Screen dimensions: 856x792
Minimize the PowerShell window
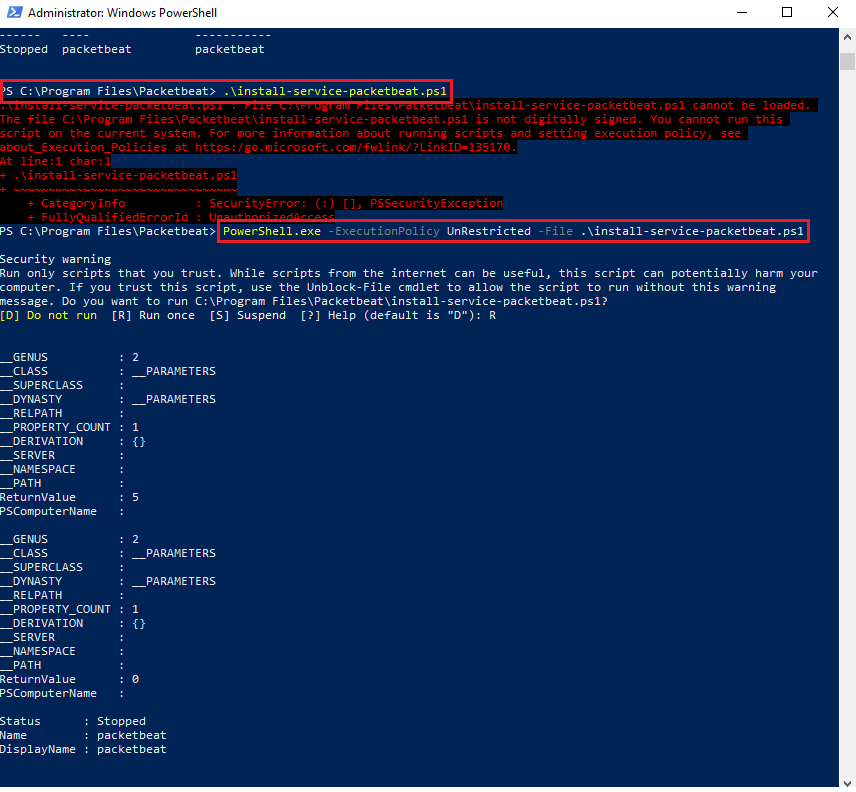click(741, 12)
